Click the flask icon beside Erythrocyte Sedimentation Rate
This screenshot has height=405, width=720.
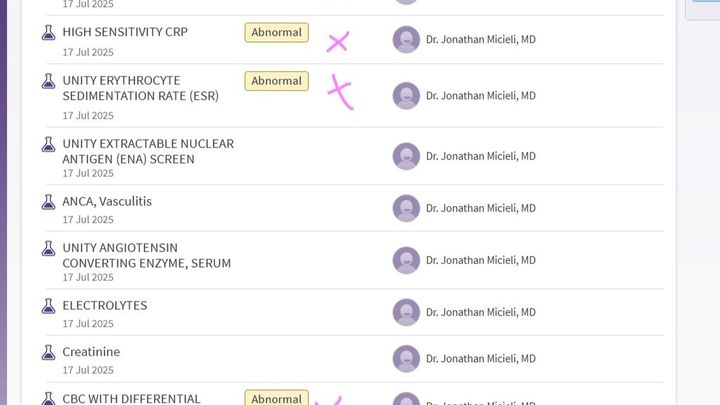[x=48, y=80]
